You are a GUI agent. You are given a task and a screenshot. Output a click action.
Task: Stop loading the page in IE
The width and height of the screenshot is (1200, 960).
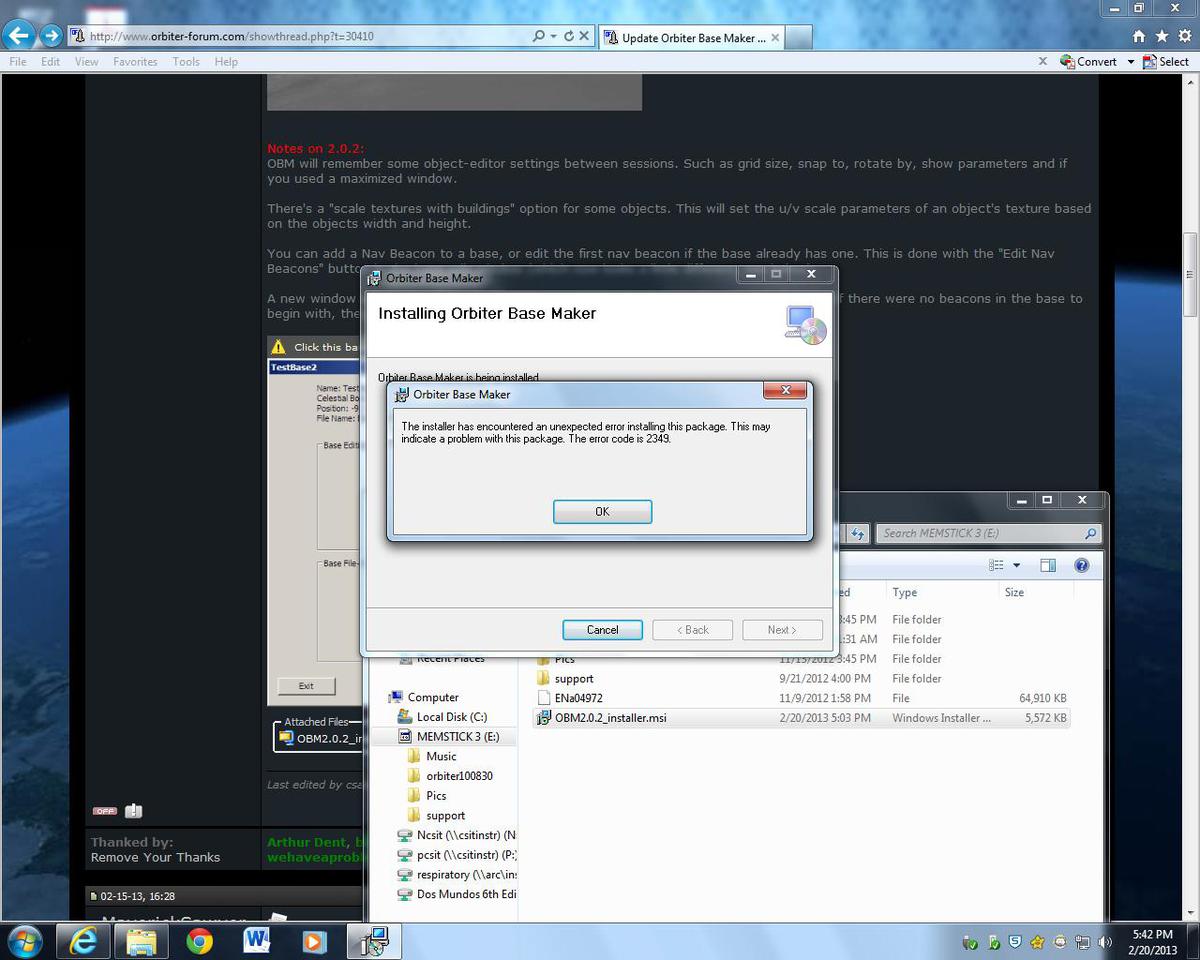583,36
